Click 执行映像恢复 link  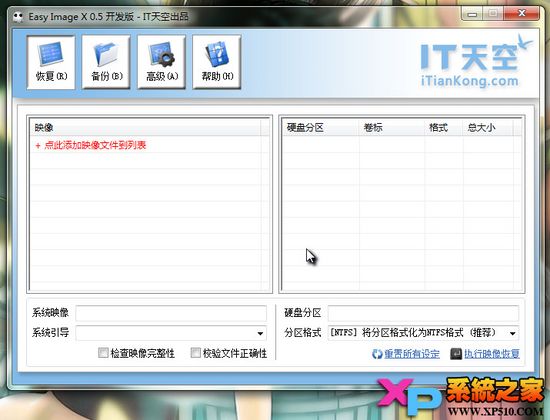coord(492,354)
